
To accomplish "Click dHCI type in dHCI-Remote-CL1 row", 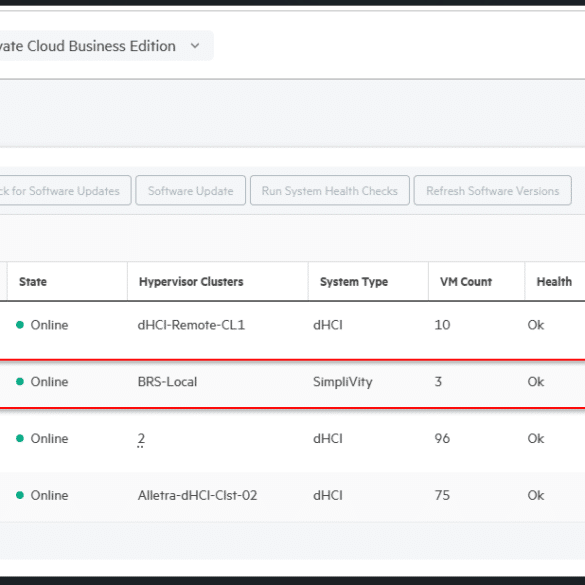I will coord(328,325).
